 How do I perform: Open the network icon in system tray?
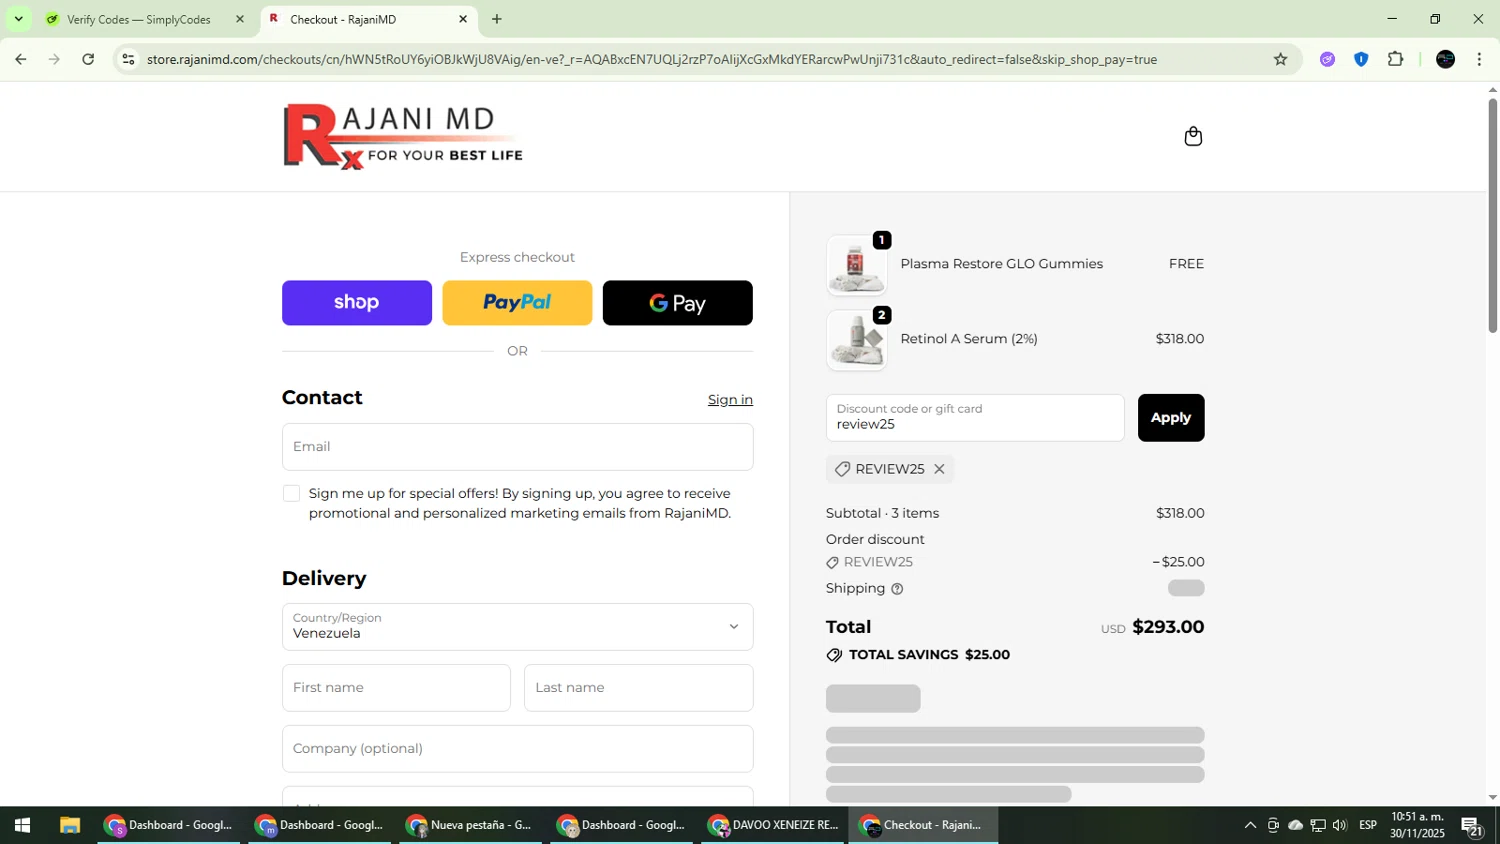tap(1318, 825)
